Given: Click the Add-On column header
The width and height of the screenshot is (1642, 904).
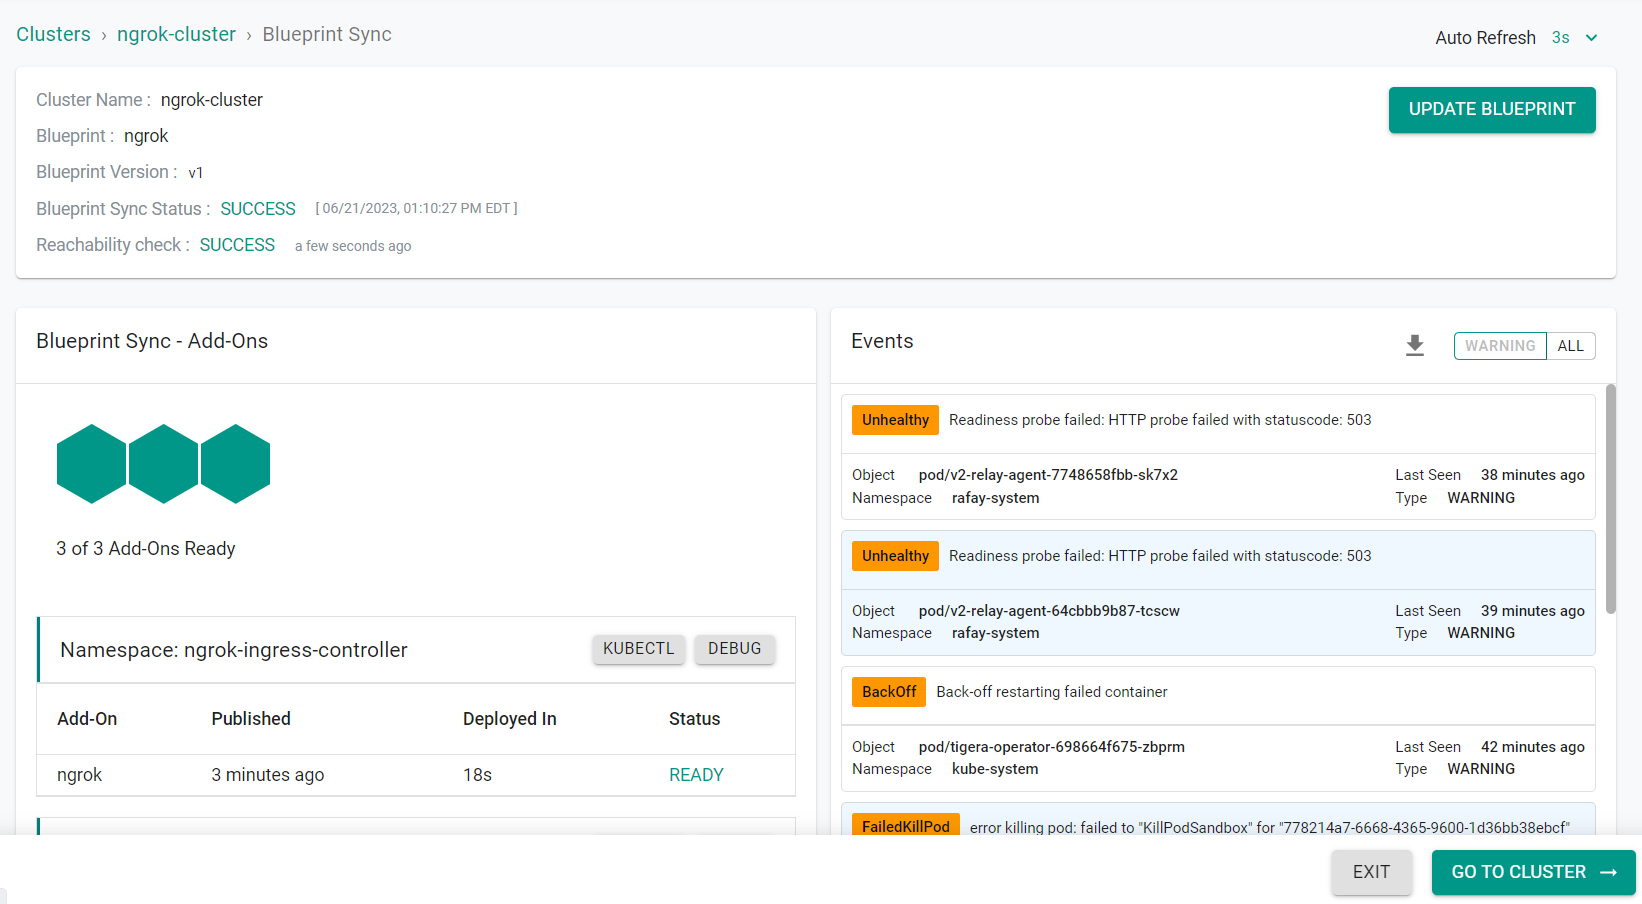Looking at the screenshot, I should point(87,719).
